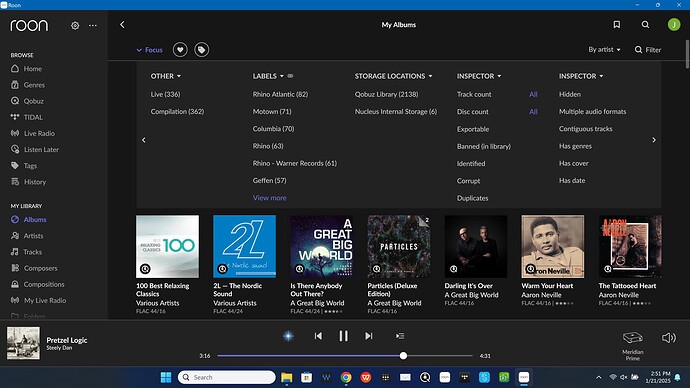Select Nucleus Internal Storage (6)
This screenshot has height=388, width=690.
tap(396, 111)
